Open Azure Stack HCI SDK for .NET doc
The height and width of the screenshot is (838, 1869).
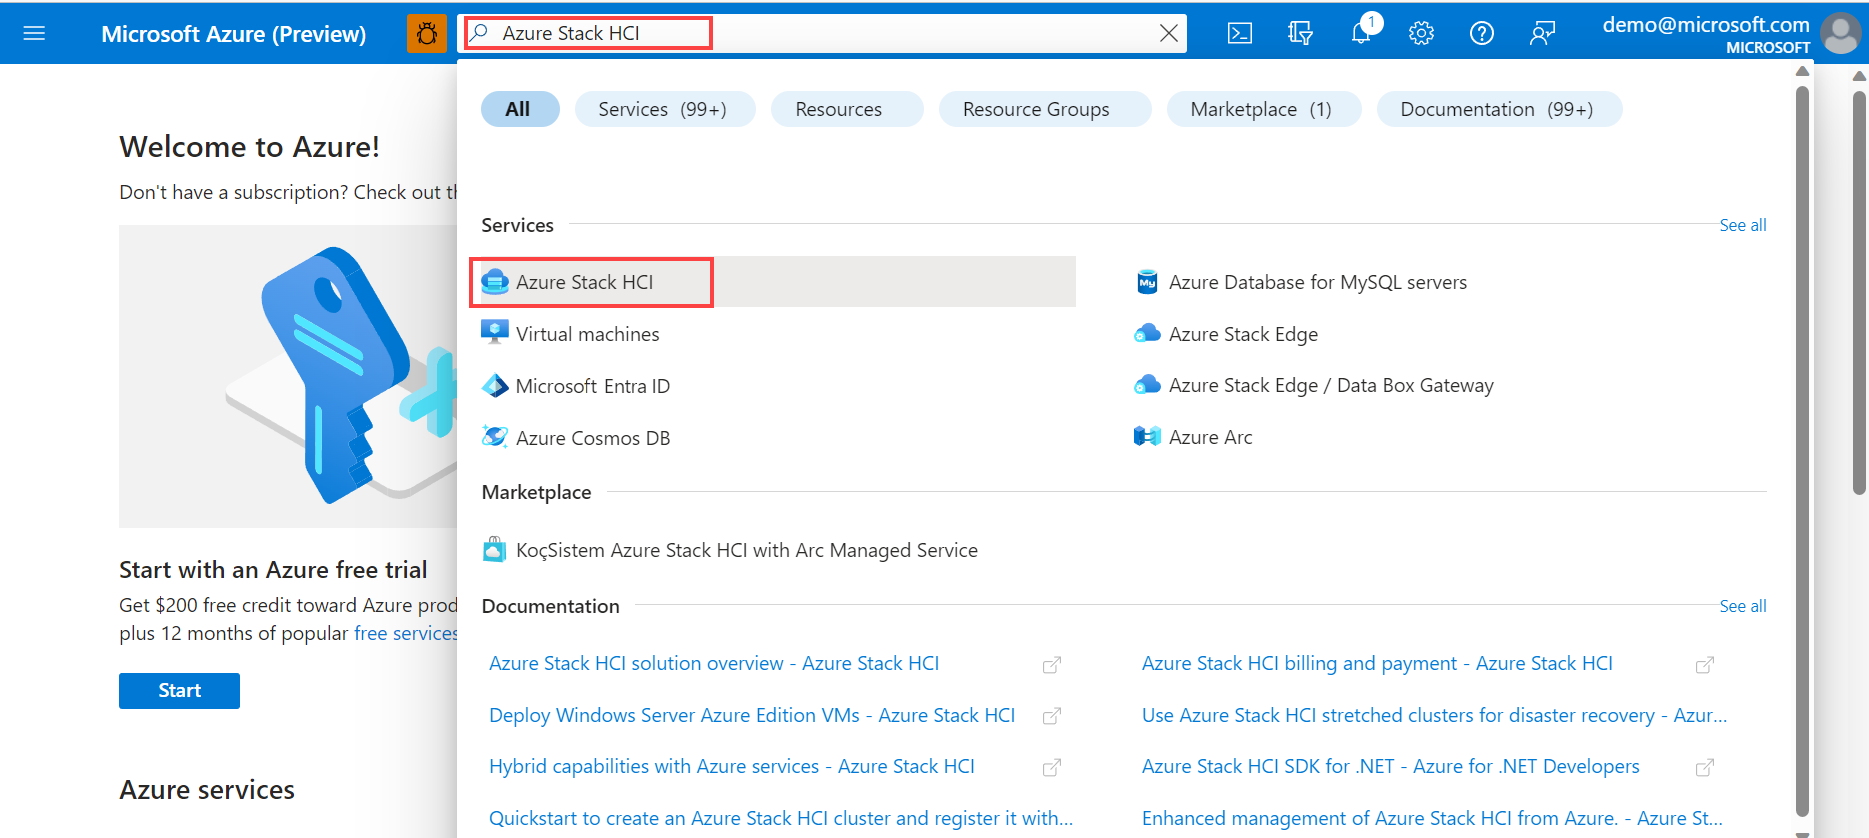click(1391, 766)
